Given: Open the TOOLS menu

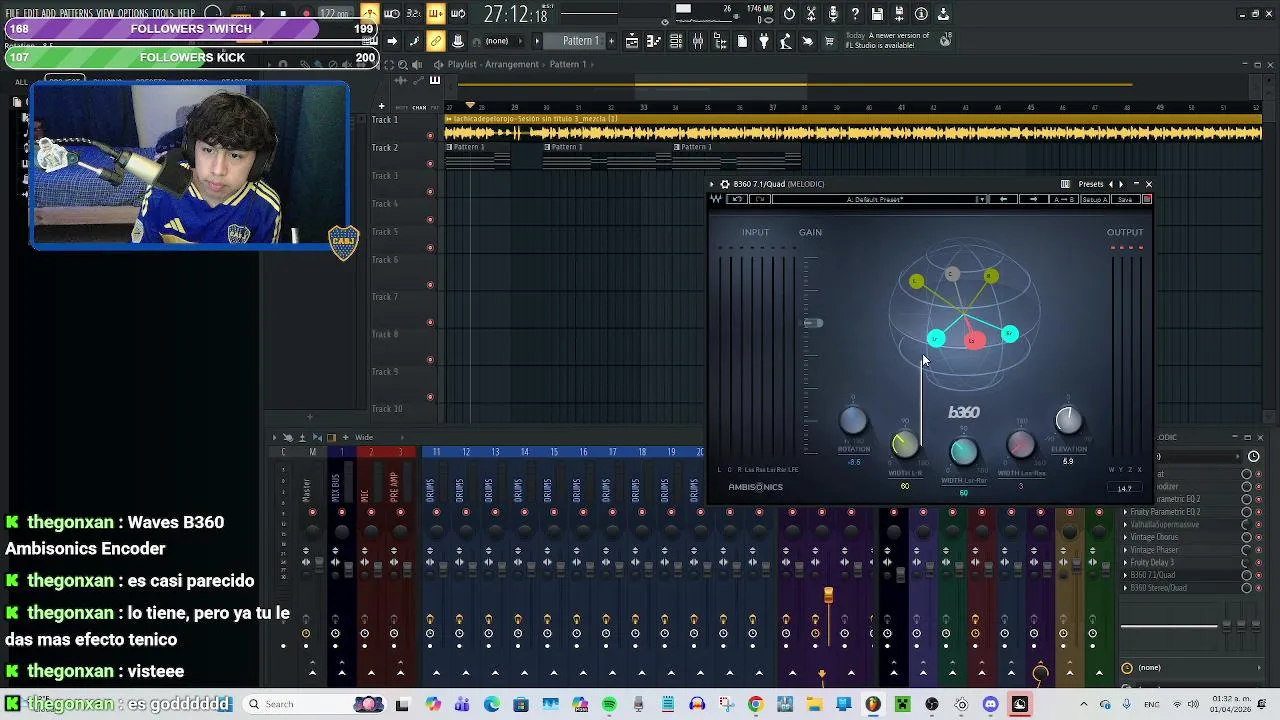Looking at the screenshot, I should pyautogui.click(x=162, y=14).
